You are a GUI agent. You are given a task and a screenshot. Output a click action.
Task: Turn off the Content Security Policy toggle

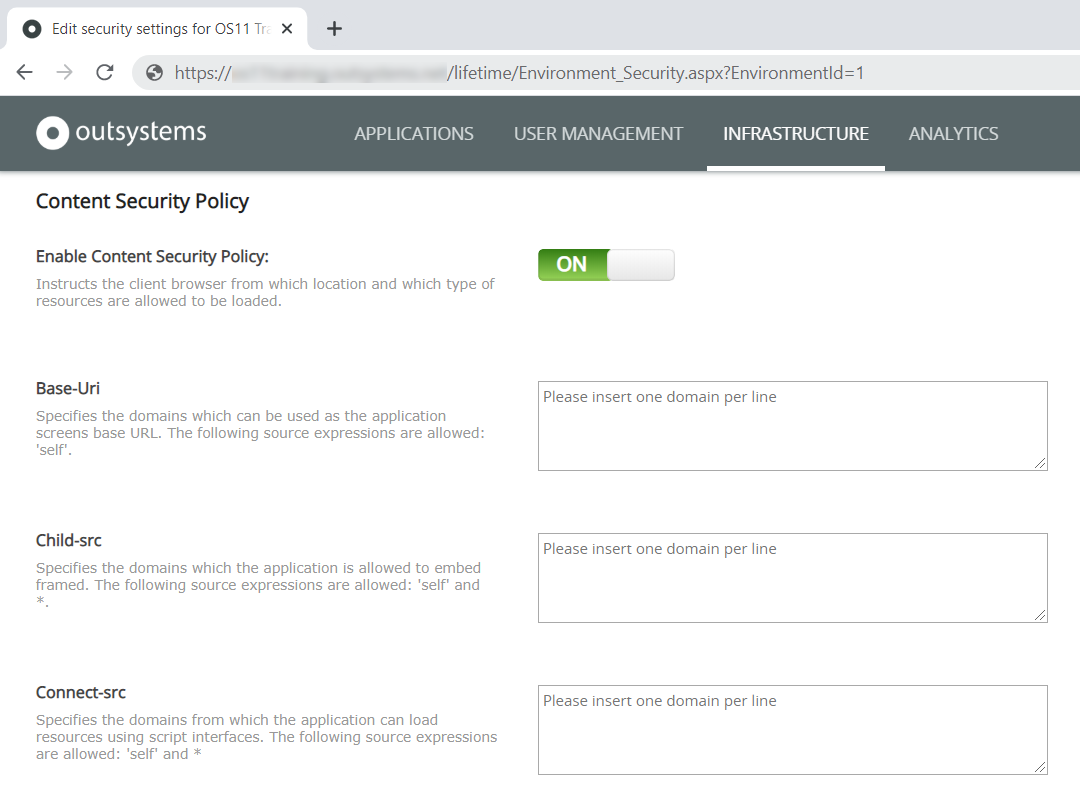tap(606, 264)
